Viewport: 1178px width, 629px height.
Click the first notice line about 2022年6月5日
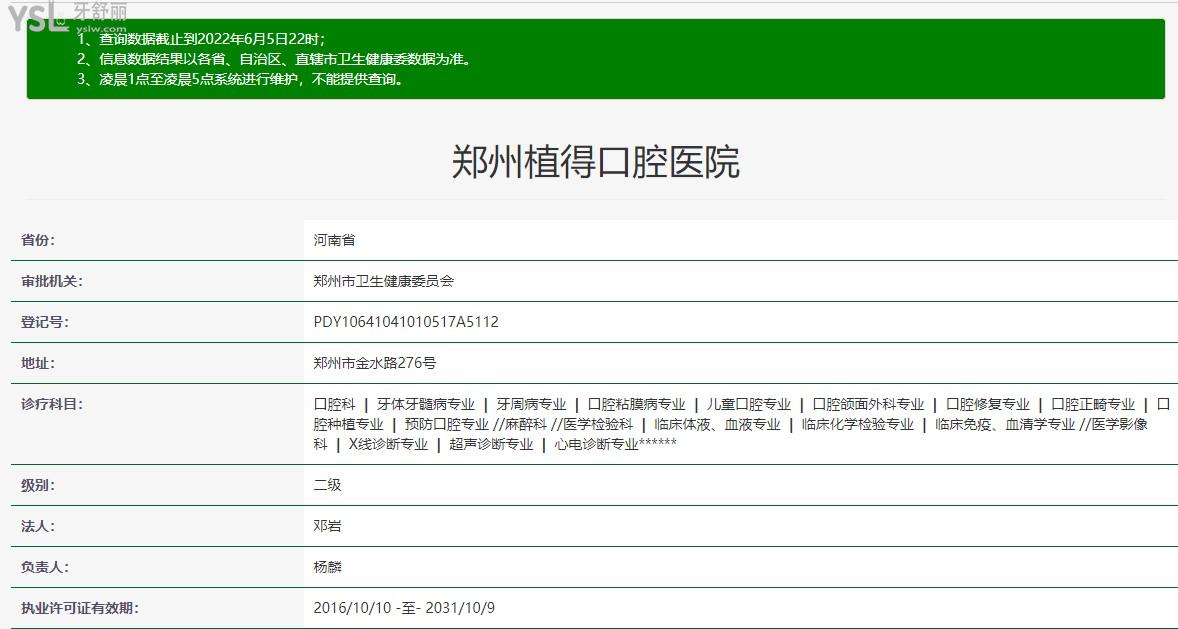coord(201,39)
